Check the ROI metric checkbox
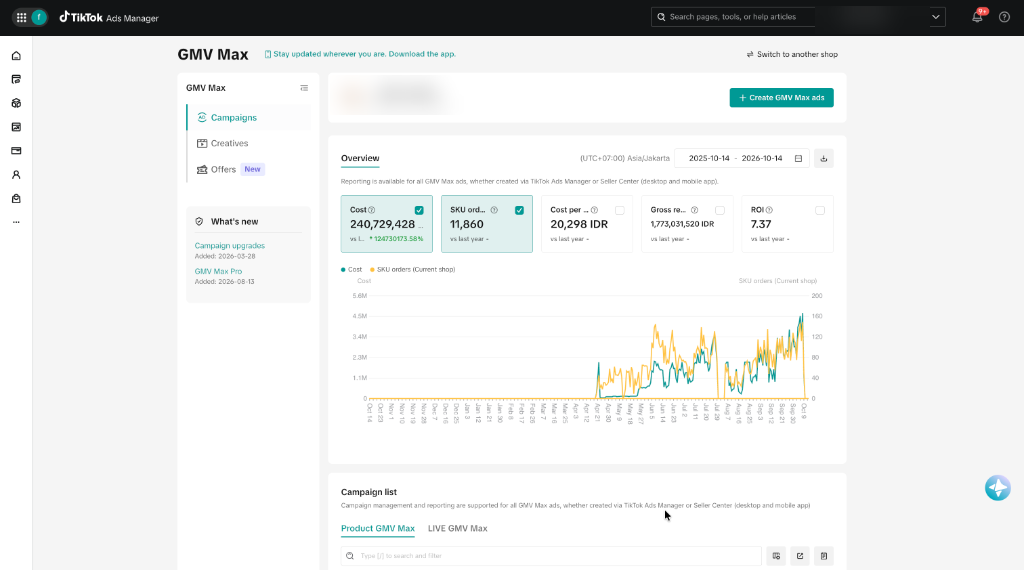This screenshot has width=1024, height=570. coord(820,210)
